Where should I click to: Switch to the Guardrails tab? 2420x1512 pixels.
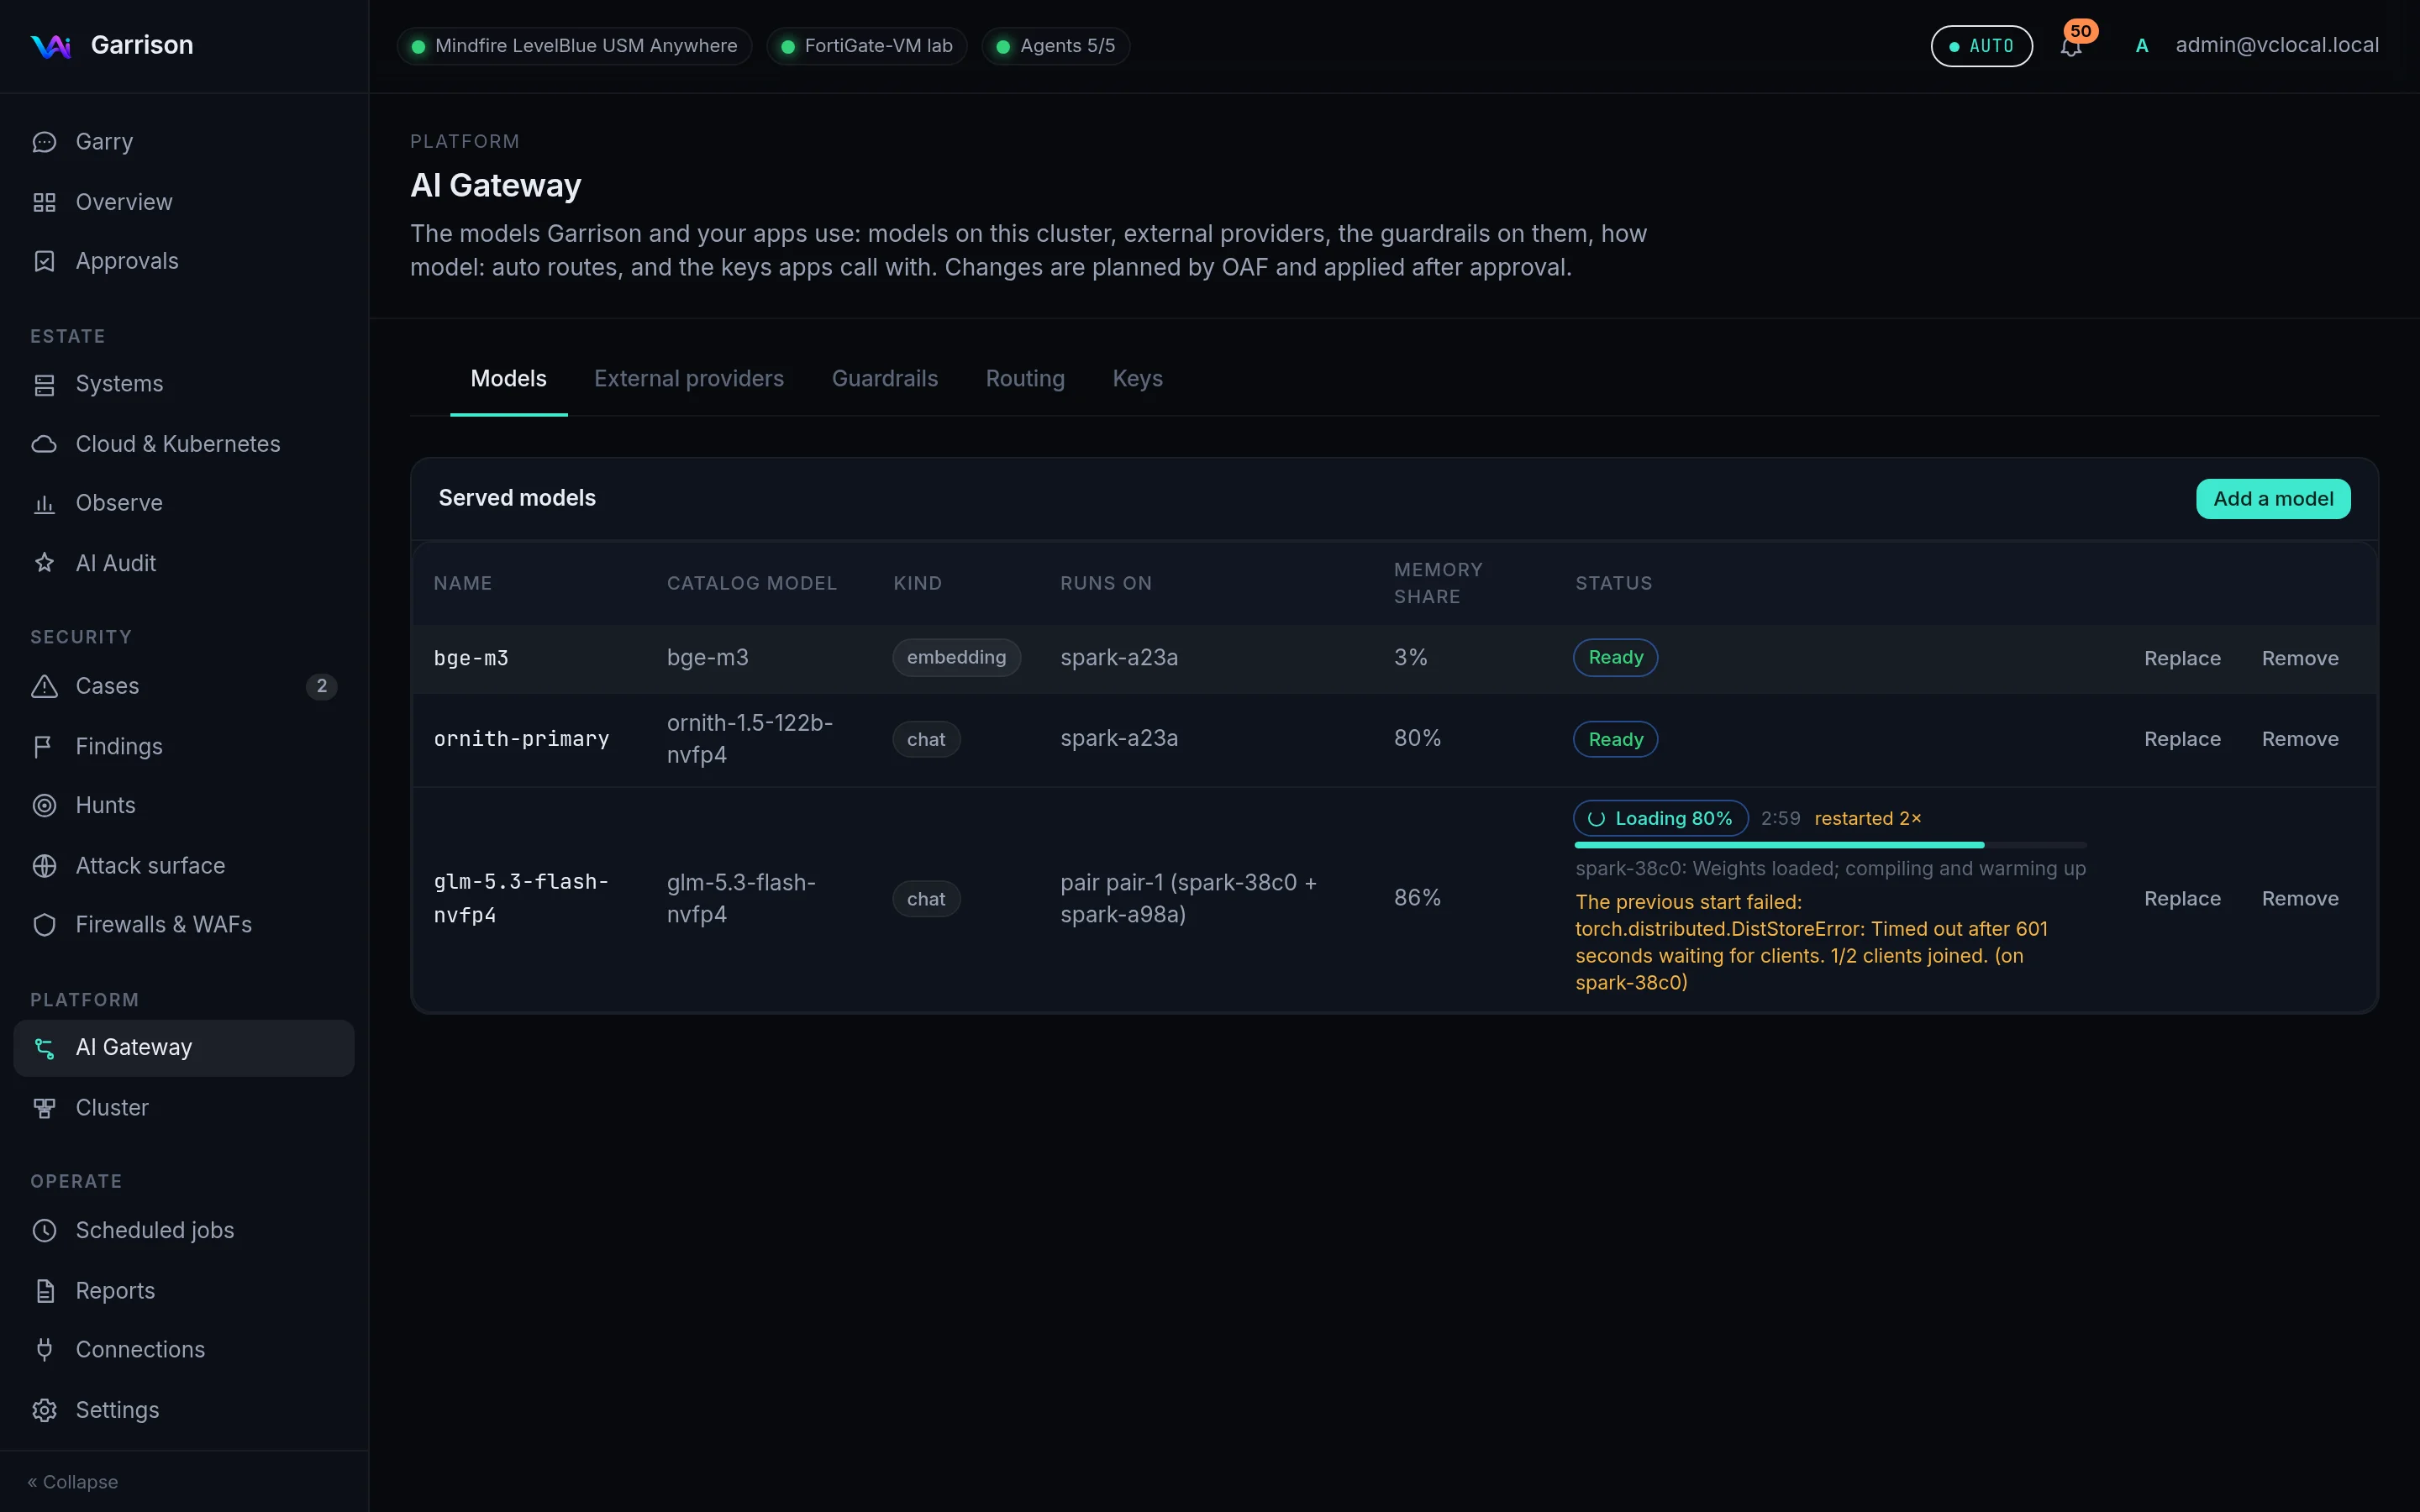point(885,379)
